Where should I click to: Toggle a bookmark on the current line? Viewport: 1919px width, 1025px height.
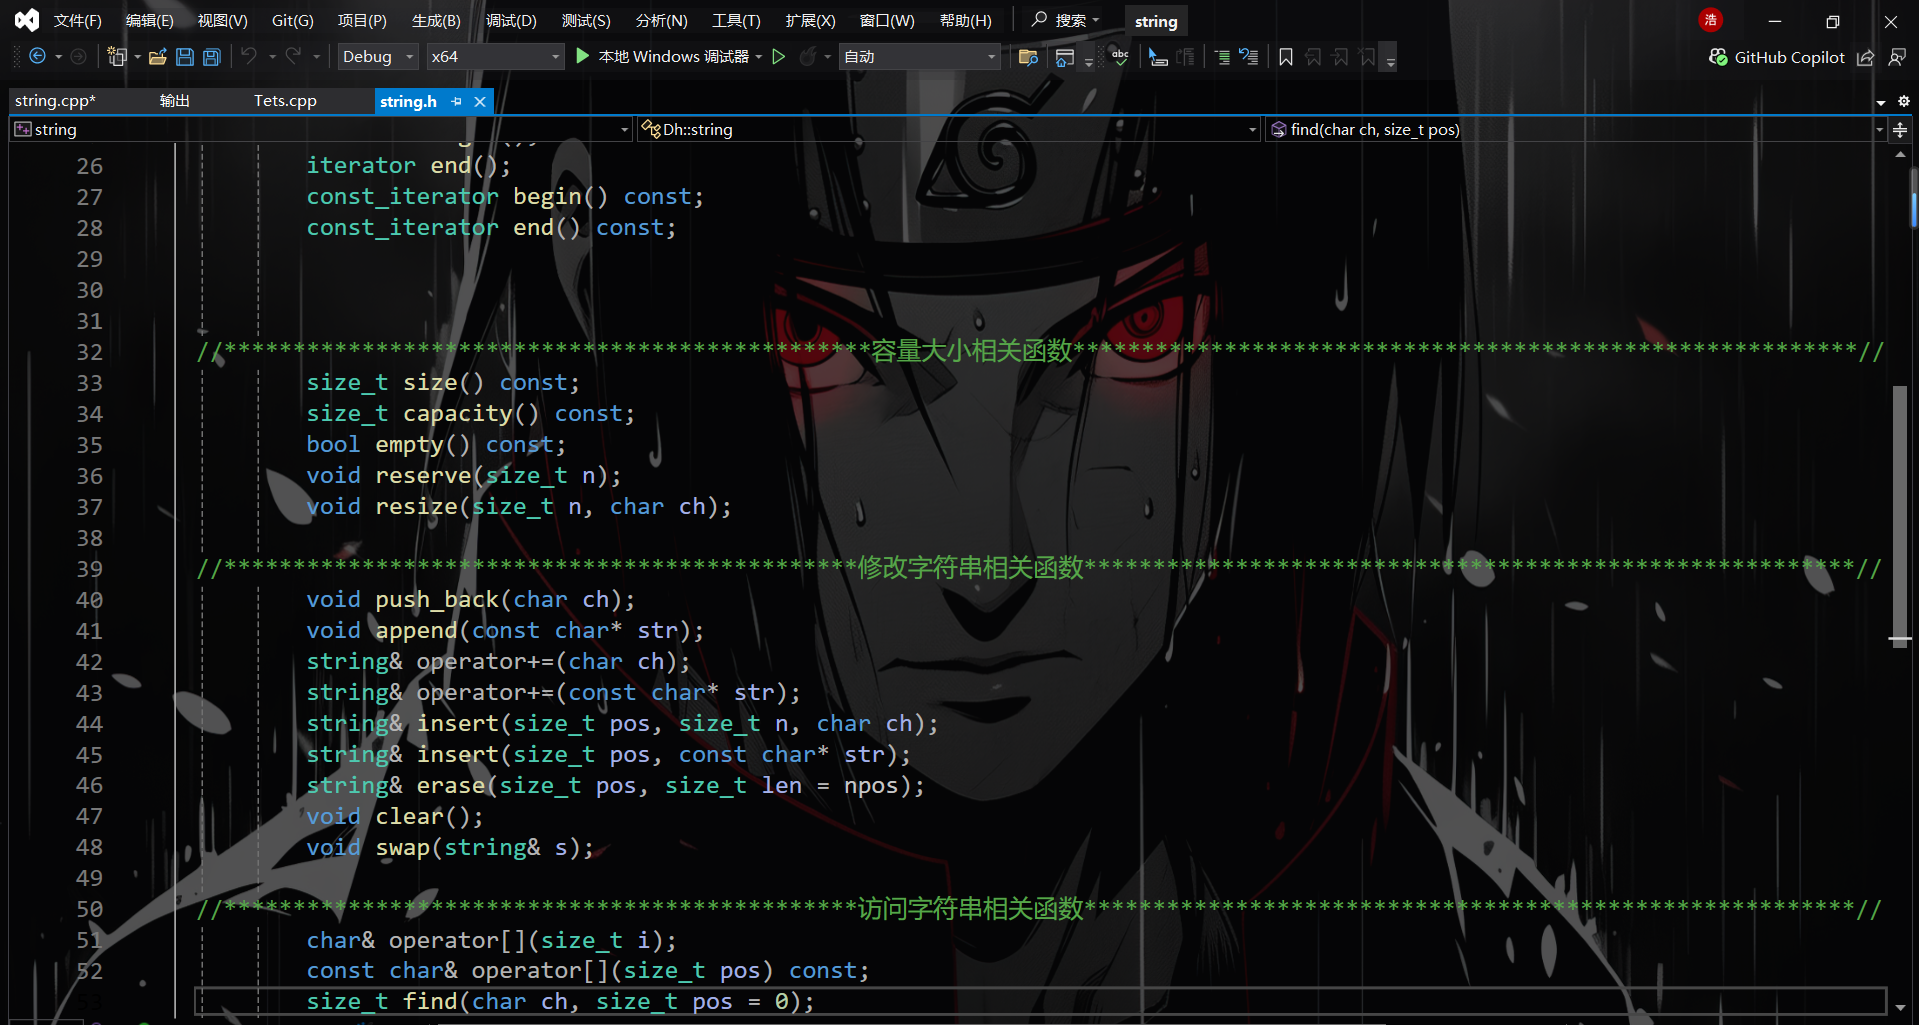coord(1286,57)
